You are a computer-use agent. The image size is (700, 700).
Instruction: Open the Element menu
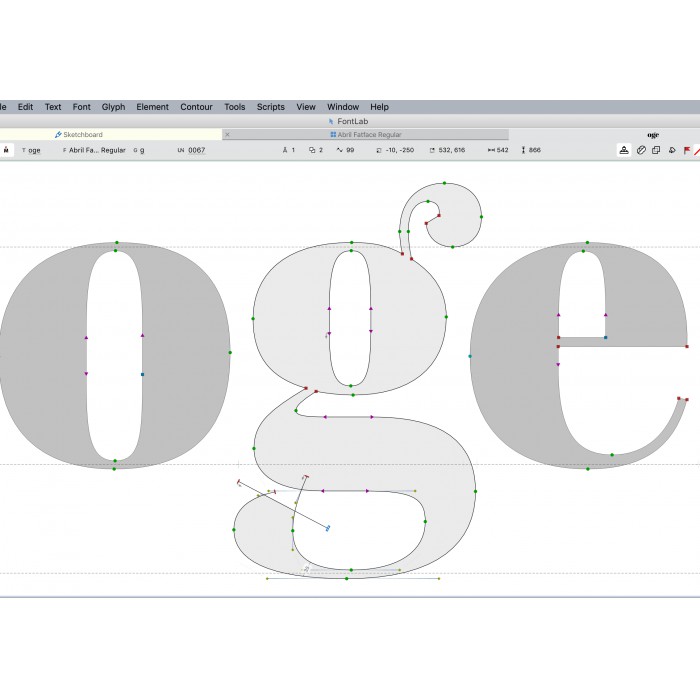click(152, 107)
